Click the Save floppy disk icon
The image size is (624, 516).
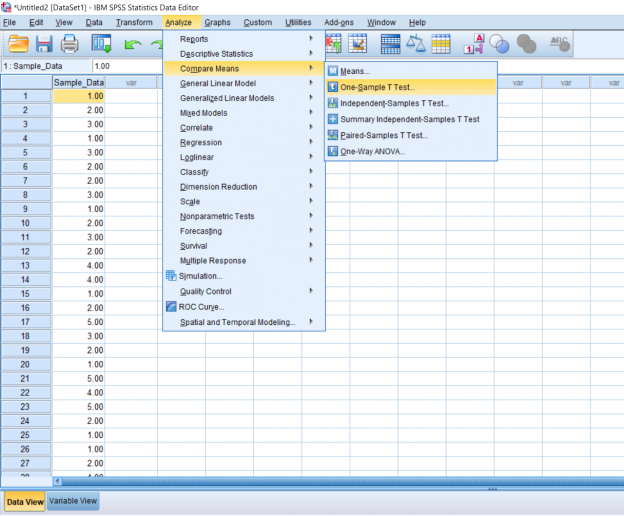[44, 44]
